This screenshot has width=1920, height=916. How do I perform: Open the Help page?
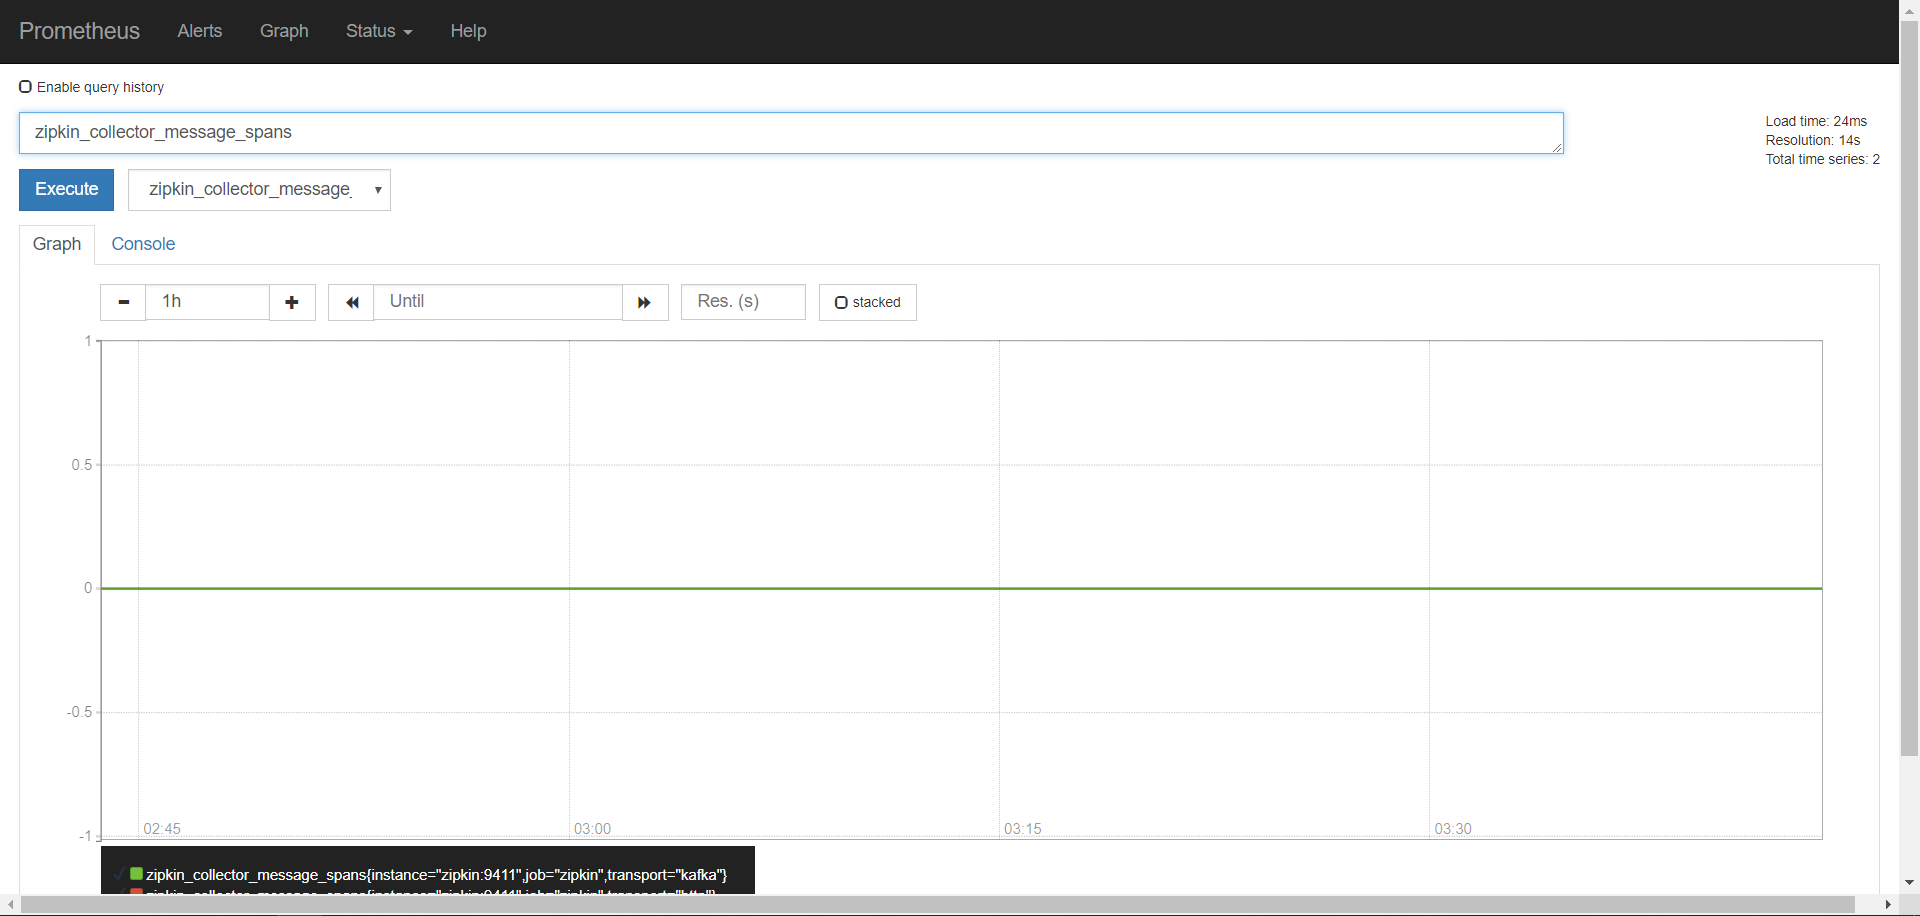coord(468,31)
